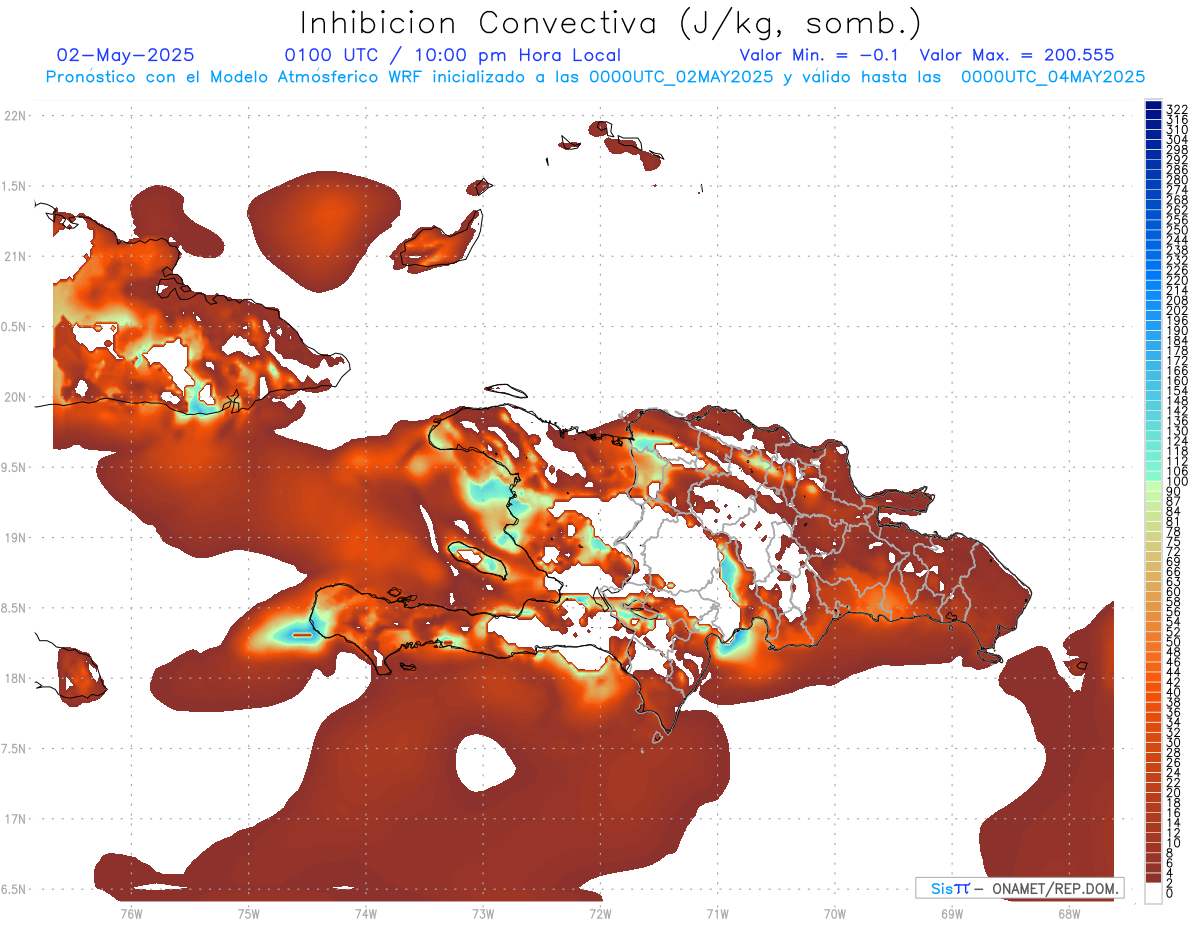Click the dark brown swatch labeled 2
Screen dimensions: 1200x927
coord(1153,878)
